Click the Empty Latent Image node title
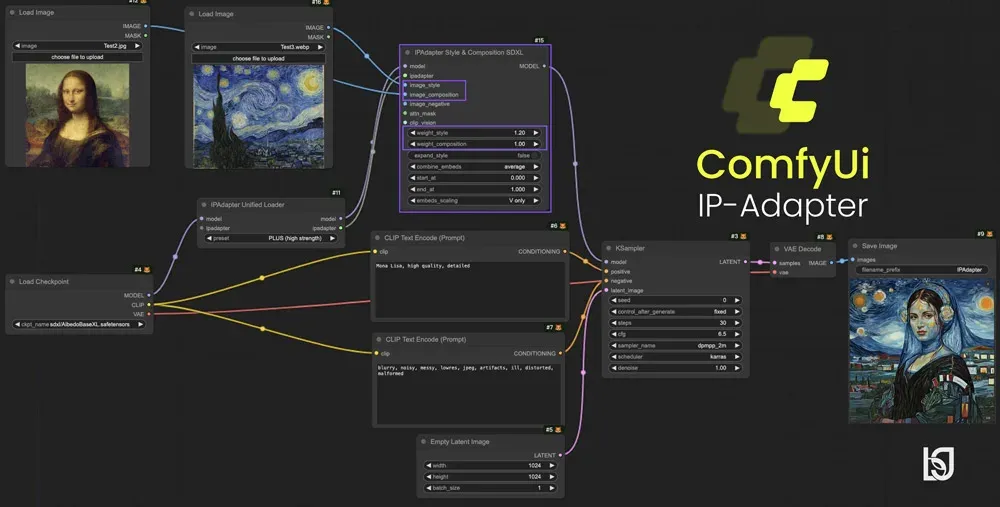Screen dimensions: 1000x507 pos(460,441)
